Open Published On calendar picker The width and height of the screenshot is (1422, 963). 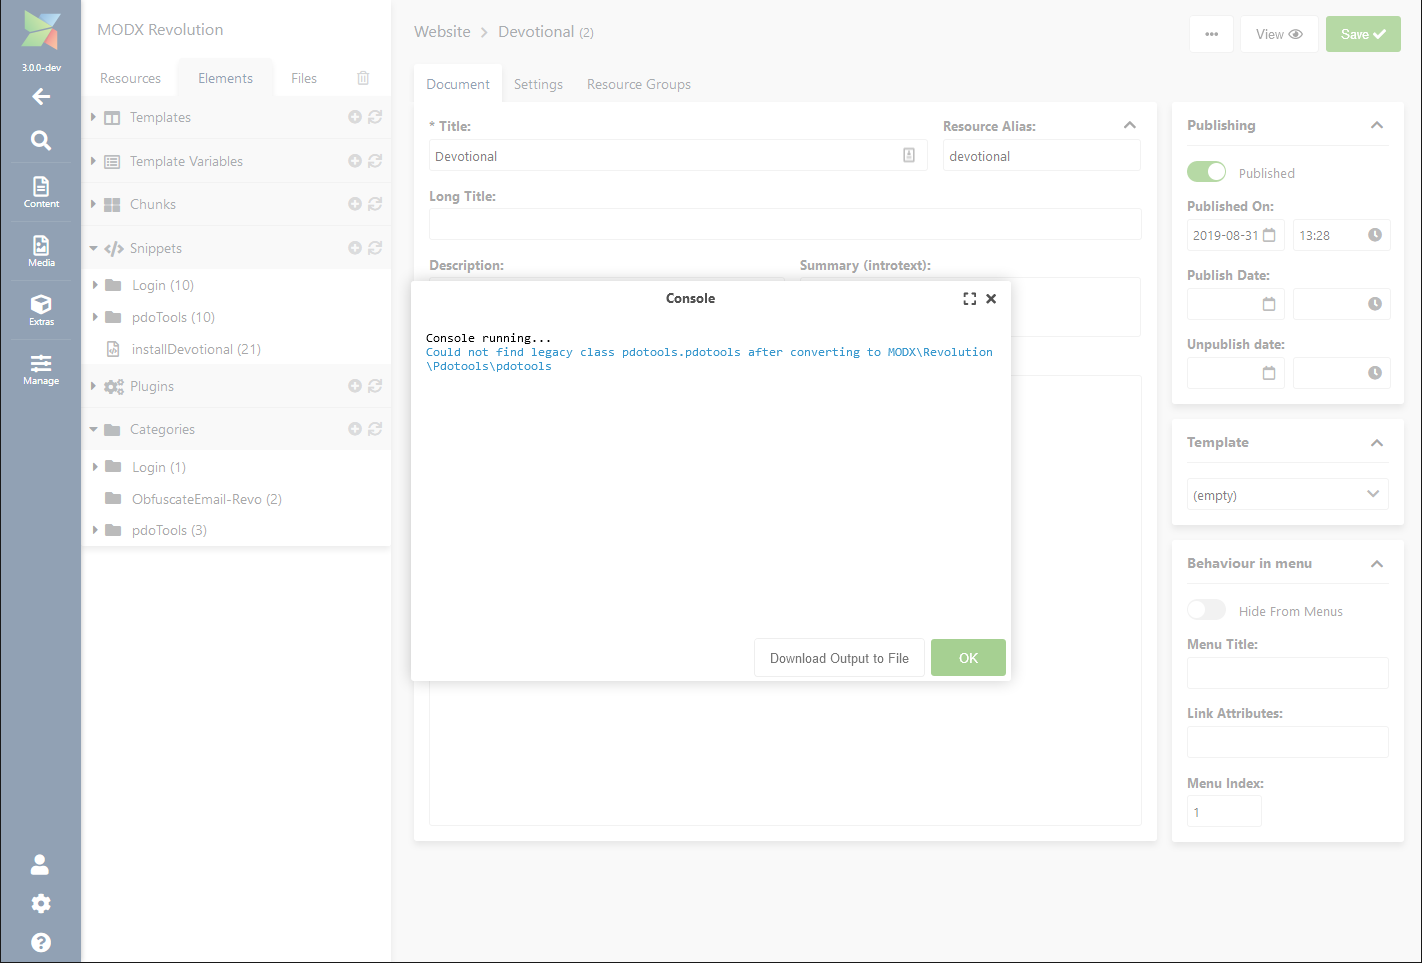[x=1269, y=235]
